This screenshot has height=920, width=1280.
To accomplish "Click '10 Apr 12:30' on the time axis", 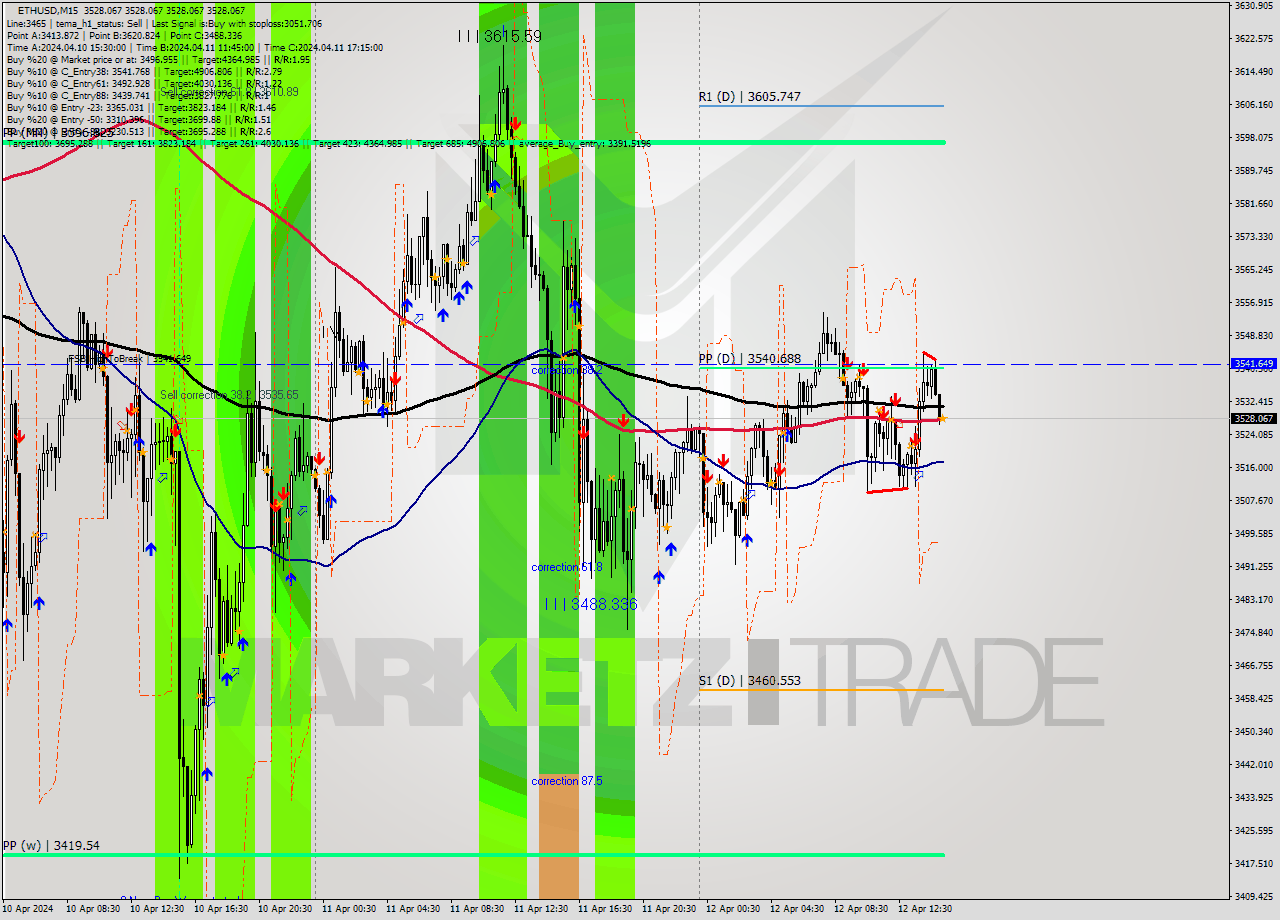I will coord(157,909).
